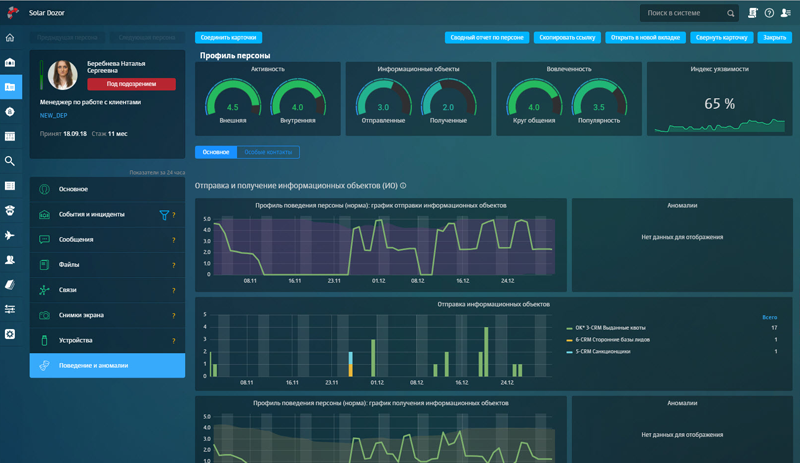Viewport: 800px width, 463px height.
Task: Select the Поведение и аномалии section
Action: [107, 365]
